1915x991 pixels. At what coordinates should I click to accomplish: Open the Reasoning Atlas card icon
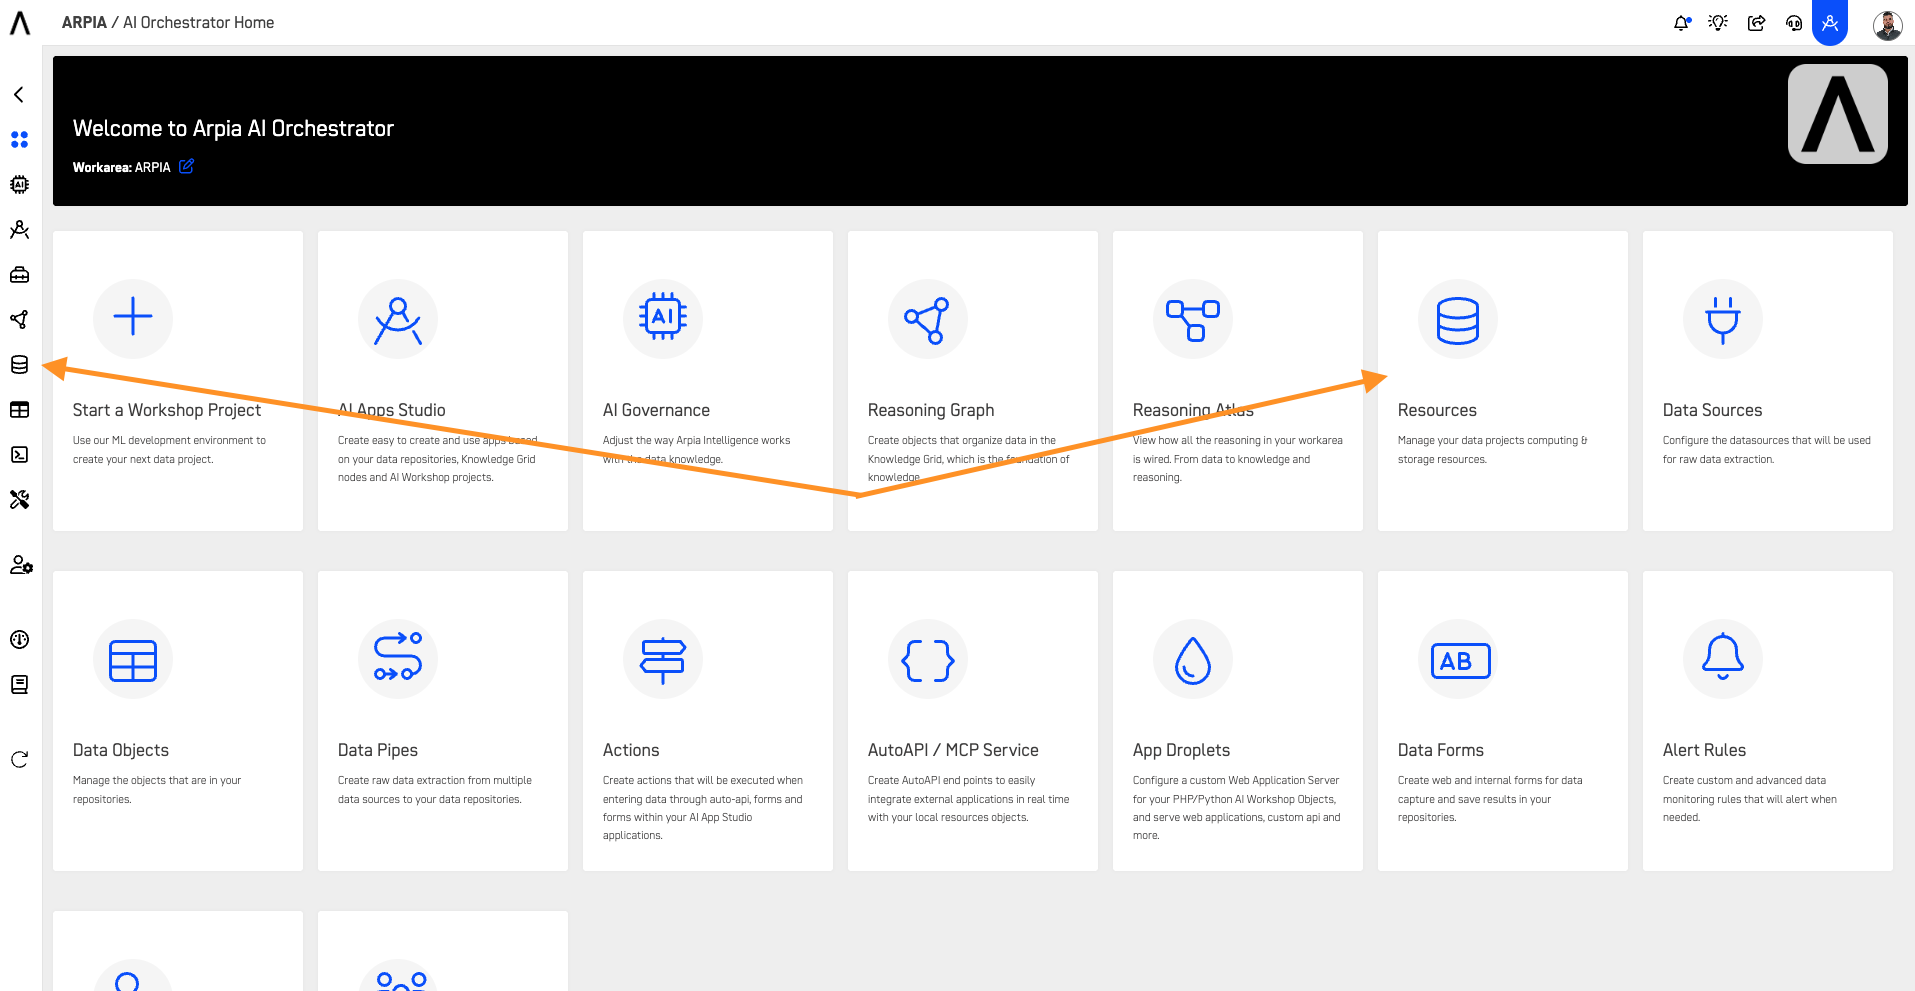coord(1193,319)
